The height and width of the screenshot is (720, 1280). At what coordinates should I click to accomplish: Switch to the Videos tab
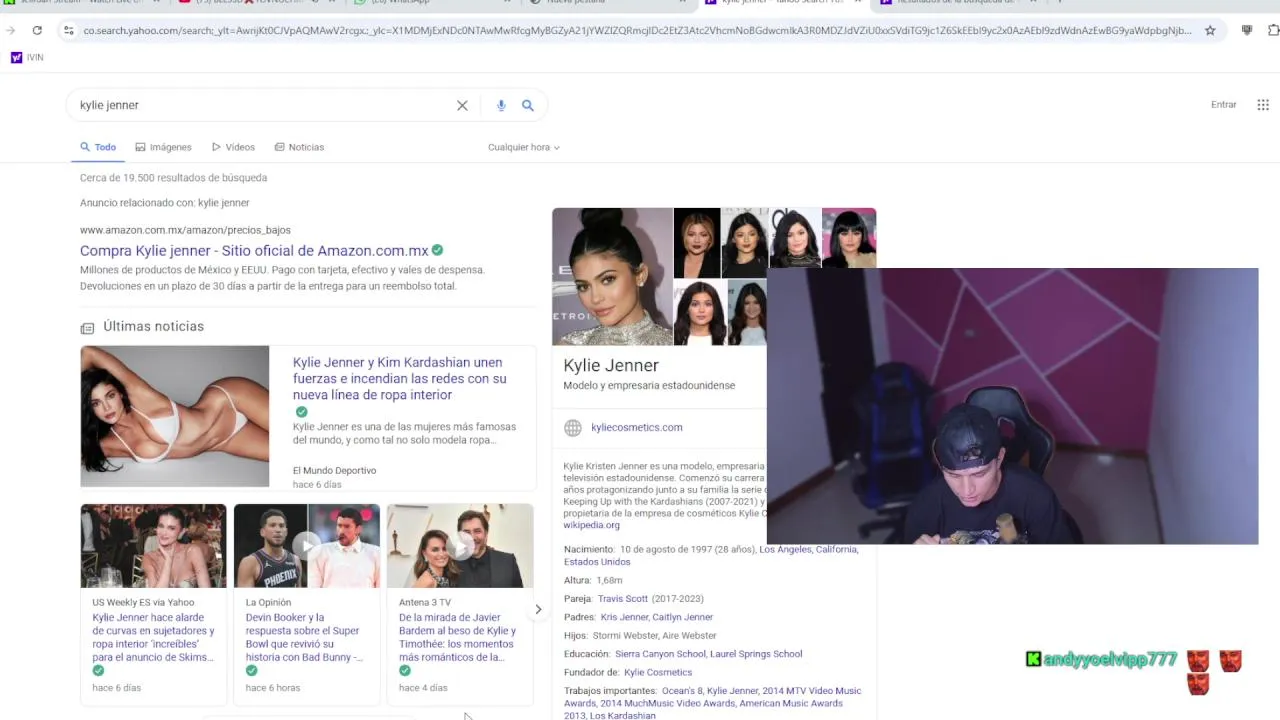tap(233, 147)
